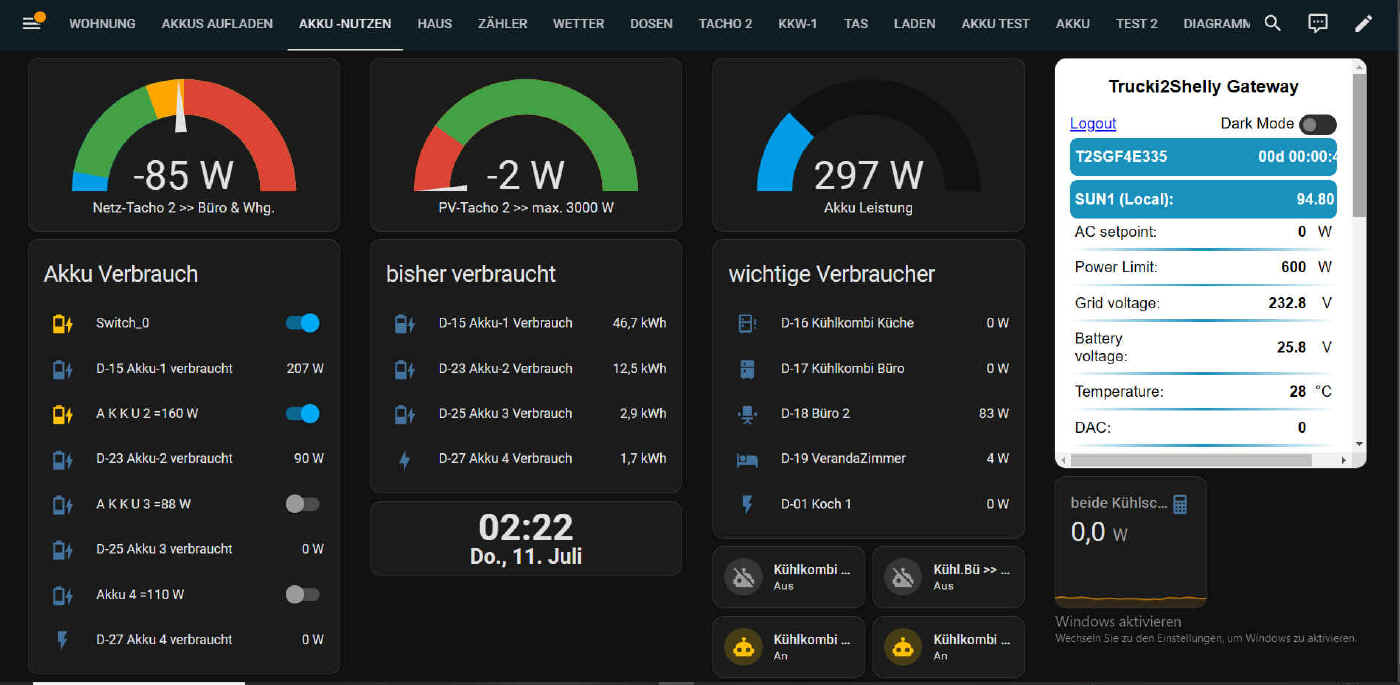Click the pencil edit dashboard icon
Viewport: 1400px width, 685px height.
click(x=1363, y=23)
